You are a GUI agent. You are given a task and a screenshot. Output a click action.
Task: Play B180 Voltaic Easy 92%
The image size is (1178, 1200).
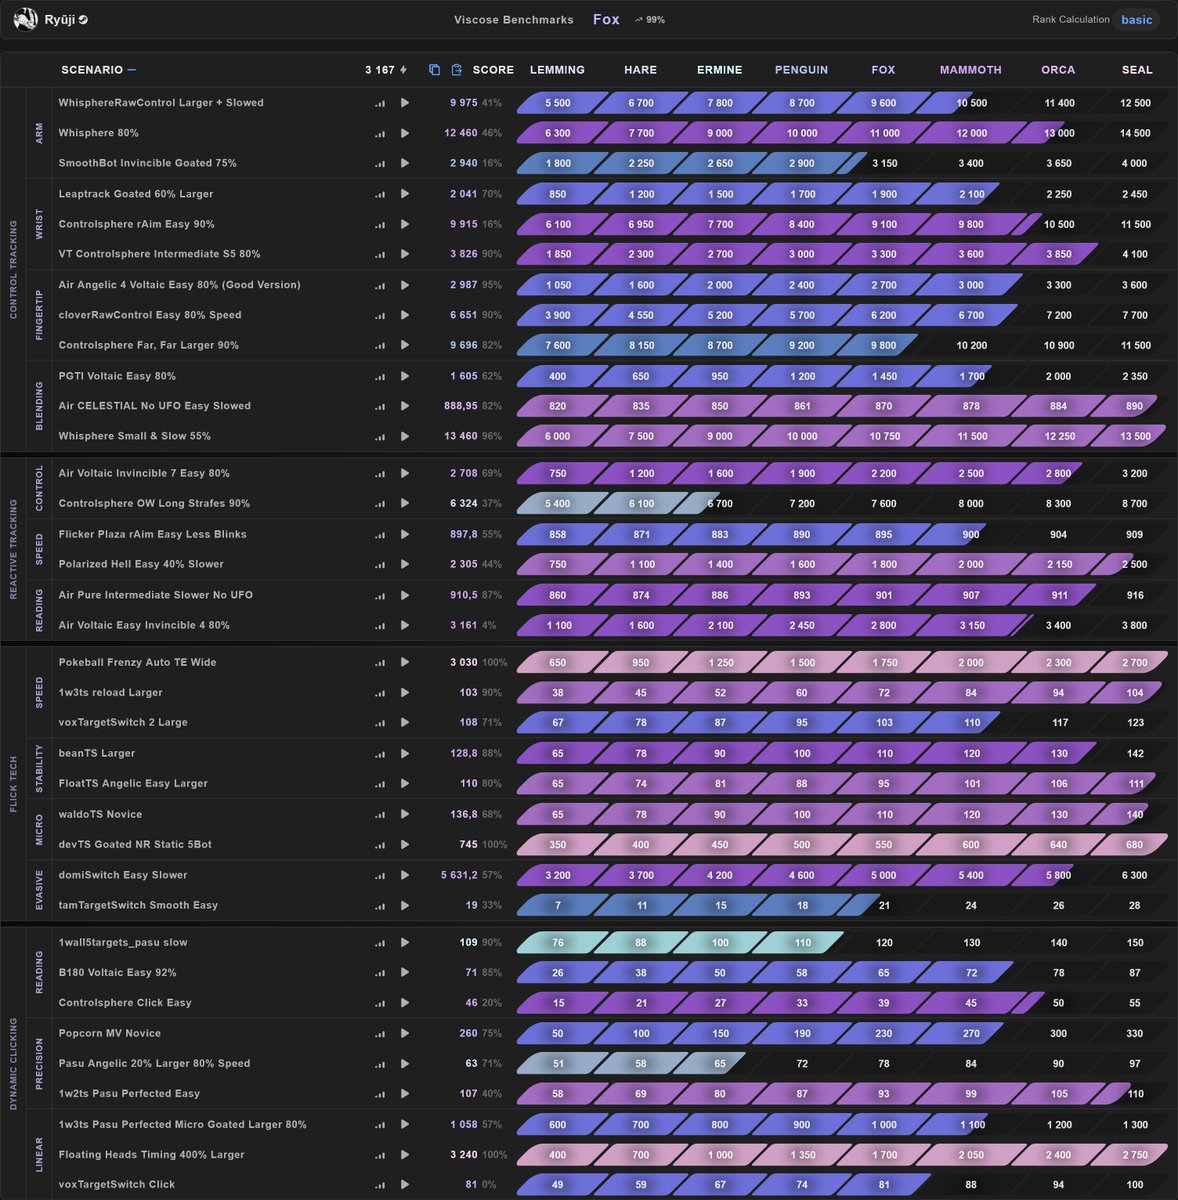(x=405, y=972)
